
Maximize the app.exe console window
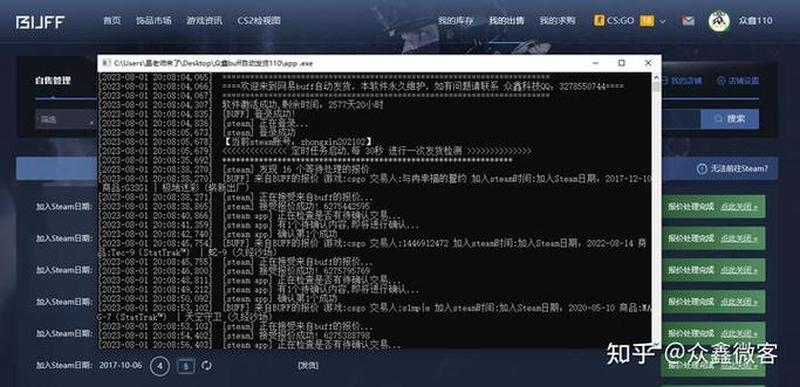(x=621, y=63)
